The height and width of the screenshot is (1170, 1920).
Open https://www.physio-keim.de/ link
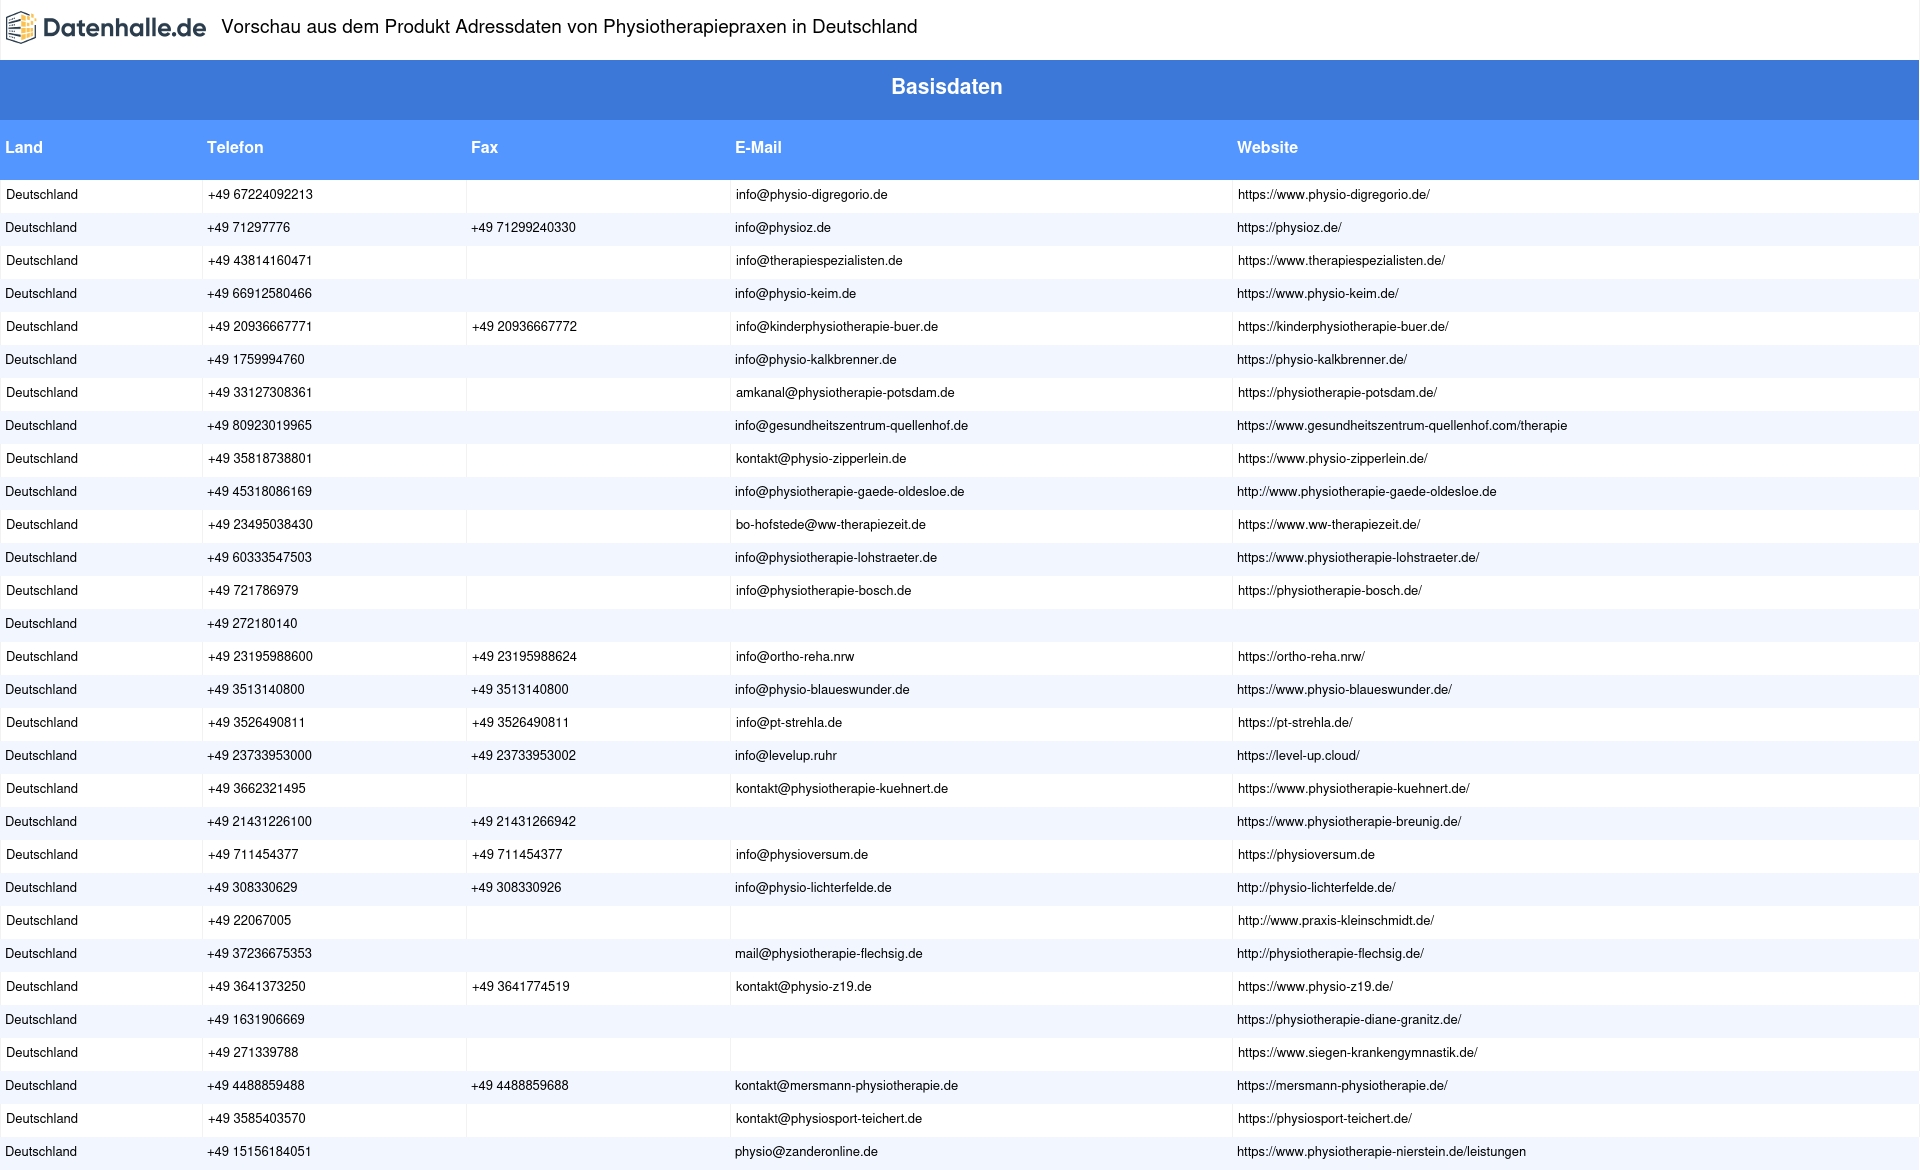point(1318,294)
